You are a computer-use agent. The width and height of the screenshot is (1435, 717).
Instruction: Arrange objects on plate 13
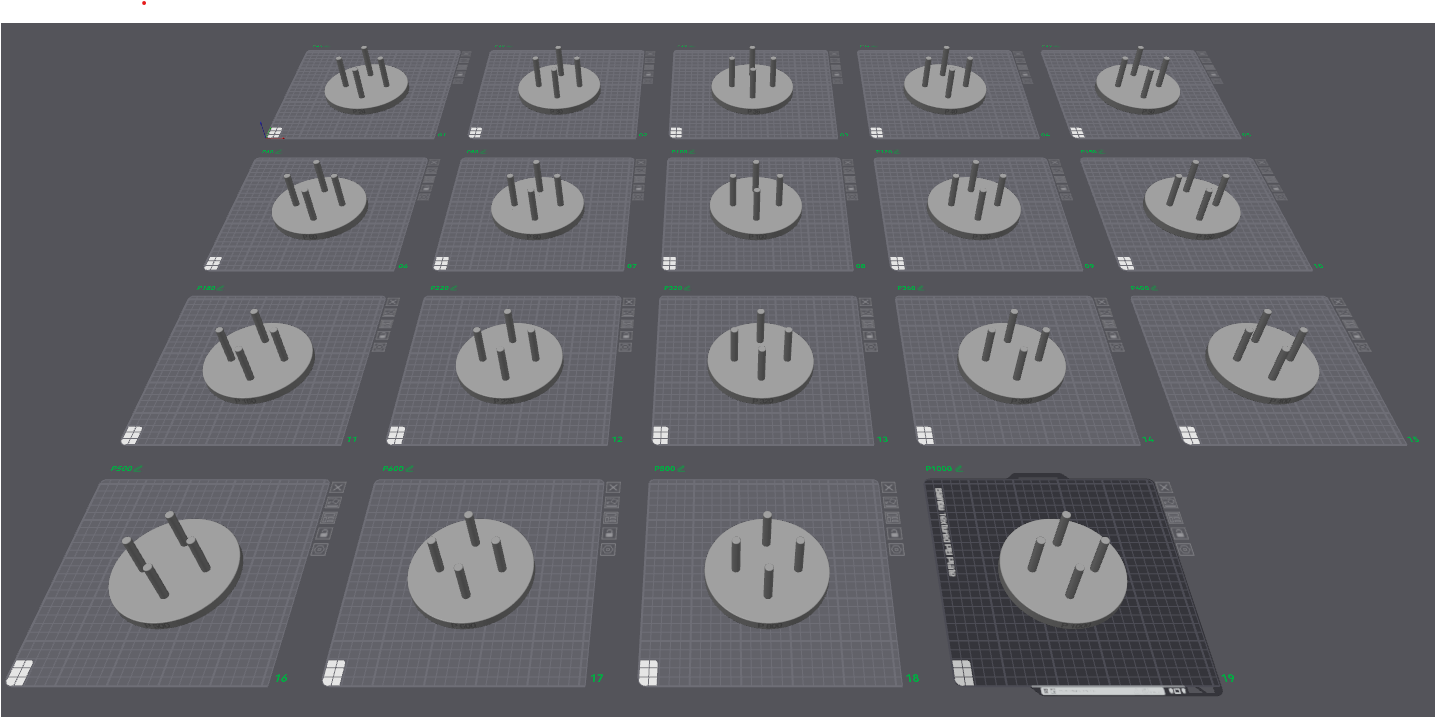(868, 324)
